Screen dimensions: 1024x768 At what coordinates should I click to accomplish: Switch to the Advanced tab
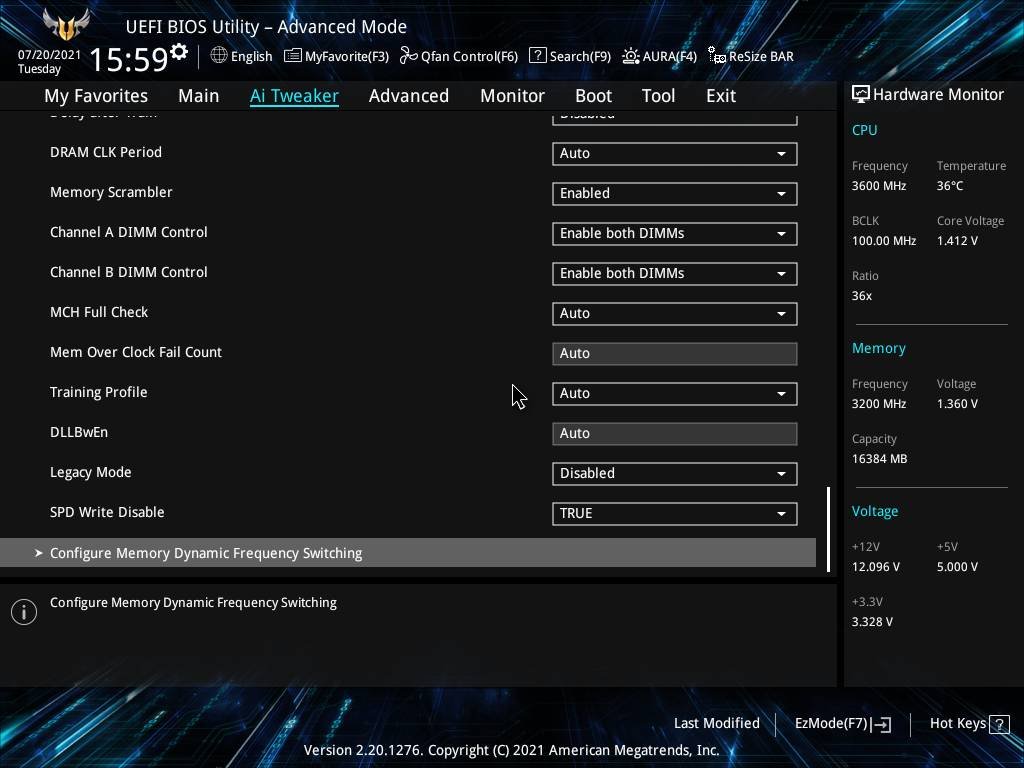point(408,96)
